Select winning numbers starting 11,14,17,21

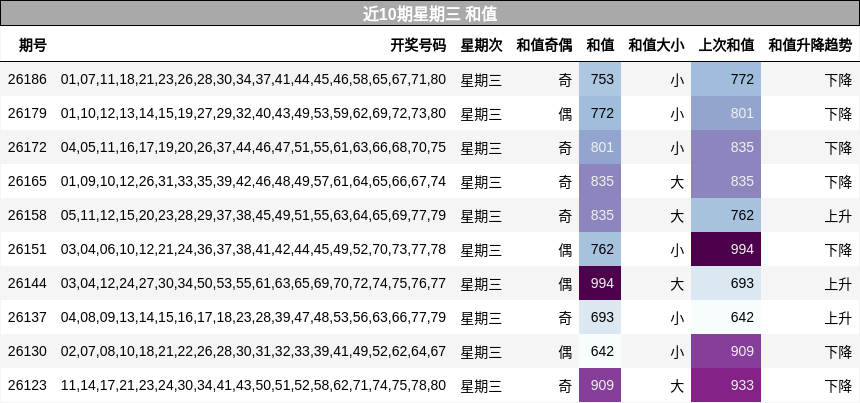point(253,385)
